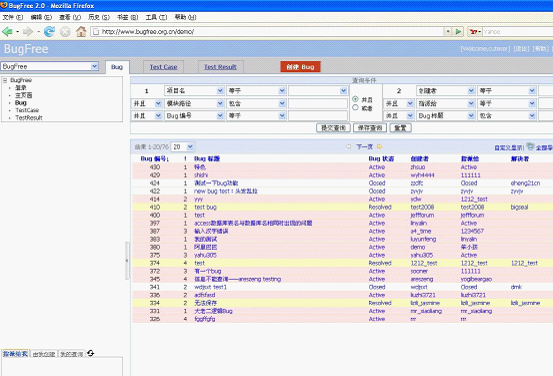553x376 pixels.
Task: Click the red 创建 Bug button
Action: click(300, 67)
